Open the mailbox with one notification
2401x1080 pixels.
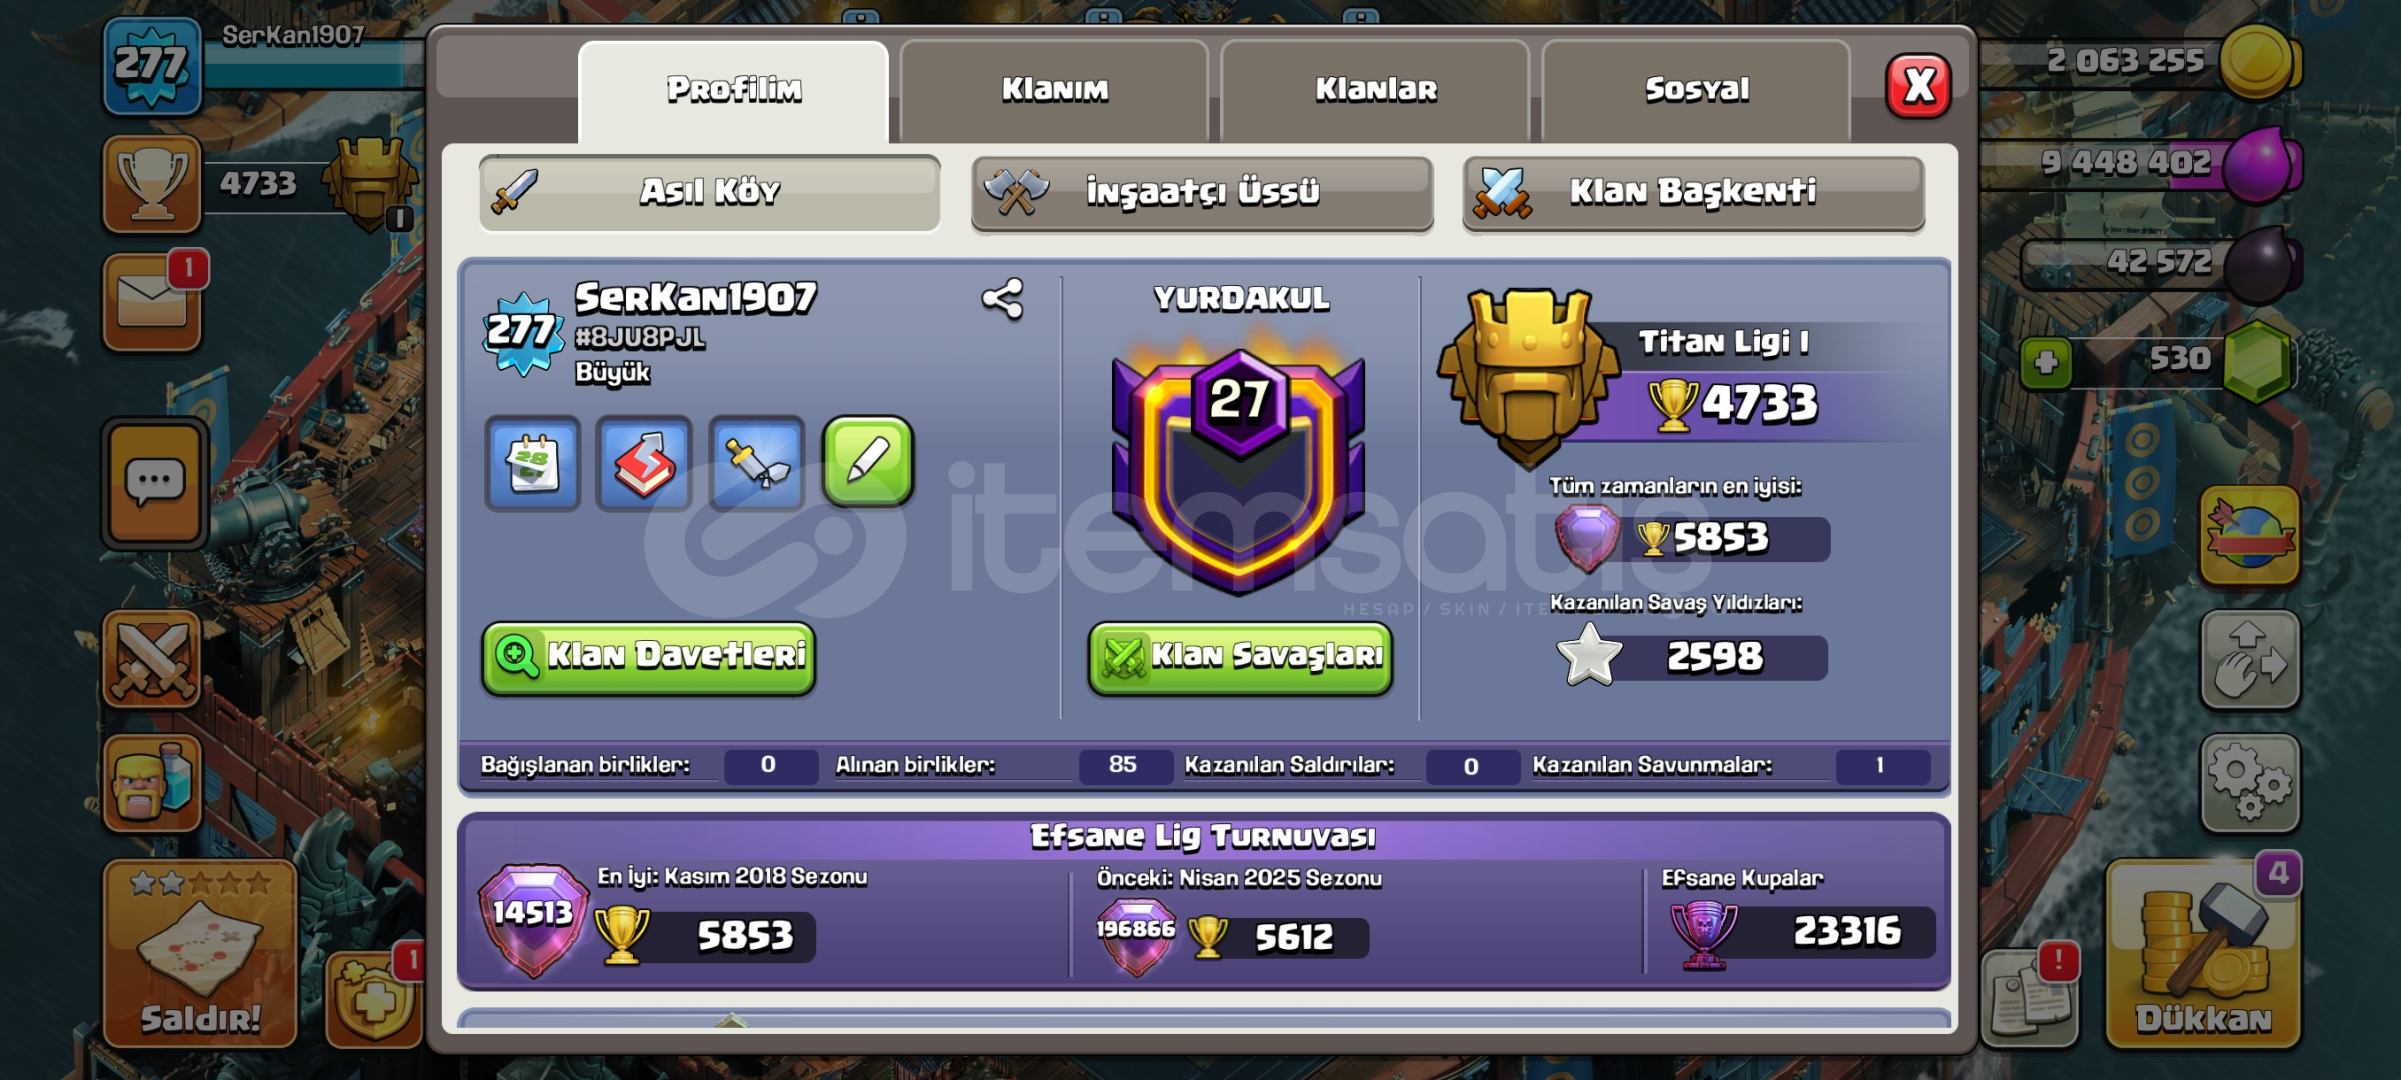tap(153, 302)
